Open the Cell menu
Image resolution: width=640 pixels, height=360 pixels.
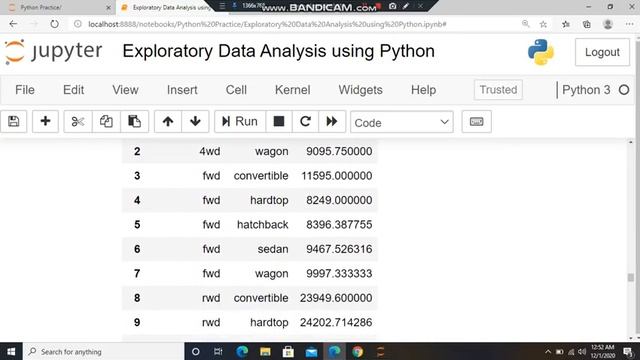[x=236, y=90]
